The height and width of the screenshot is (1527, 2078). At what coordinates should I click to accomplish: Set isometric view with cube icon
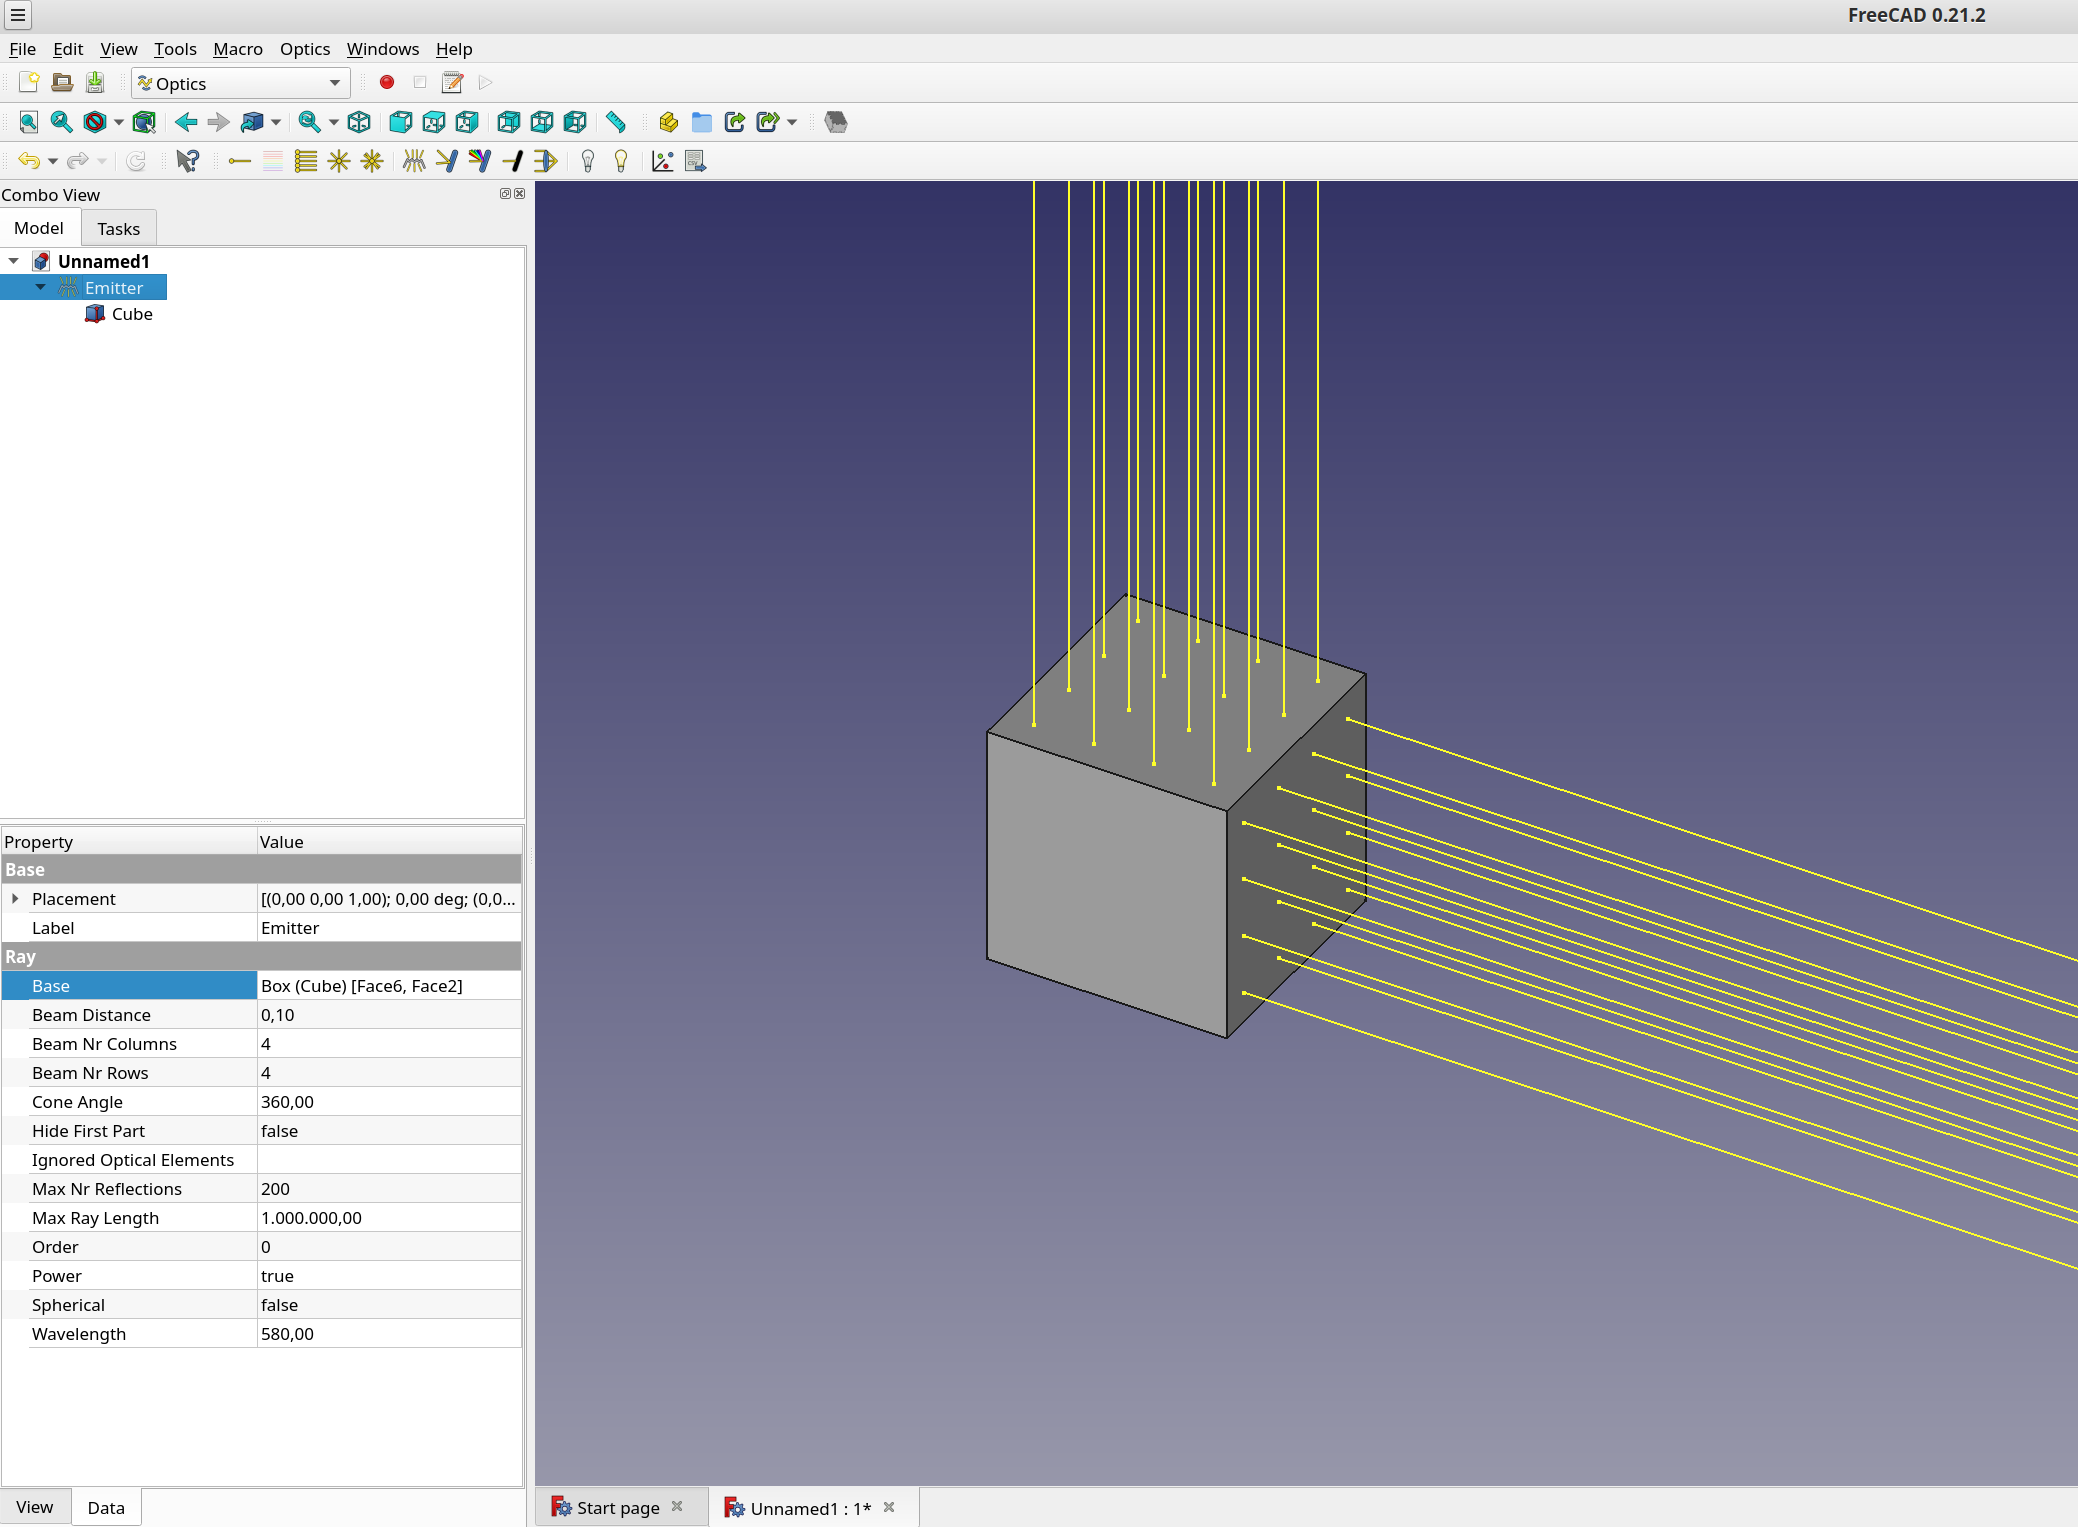click(359, 122)
